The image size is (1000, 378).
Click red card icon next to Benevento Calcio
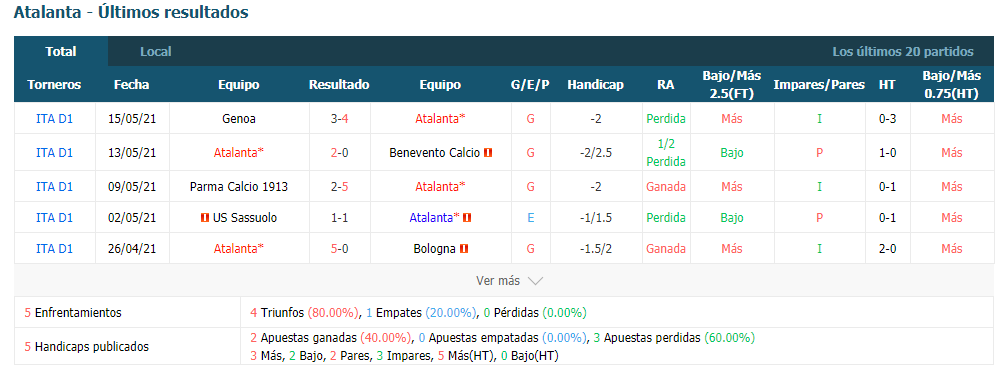489,153
